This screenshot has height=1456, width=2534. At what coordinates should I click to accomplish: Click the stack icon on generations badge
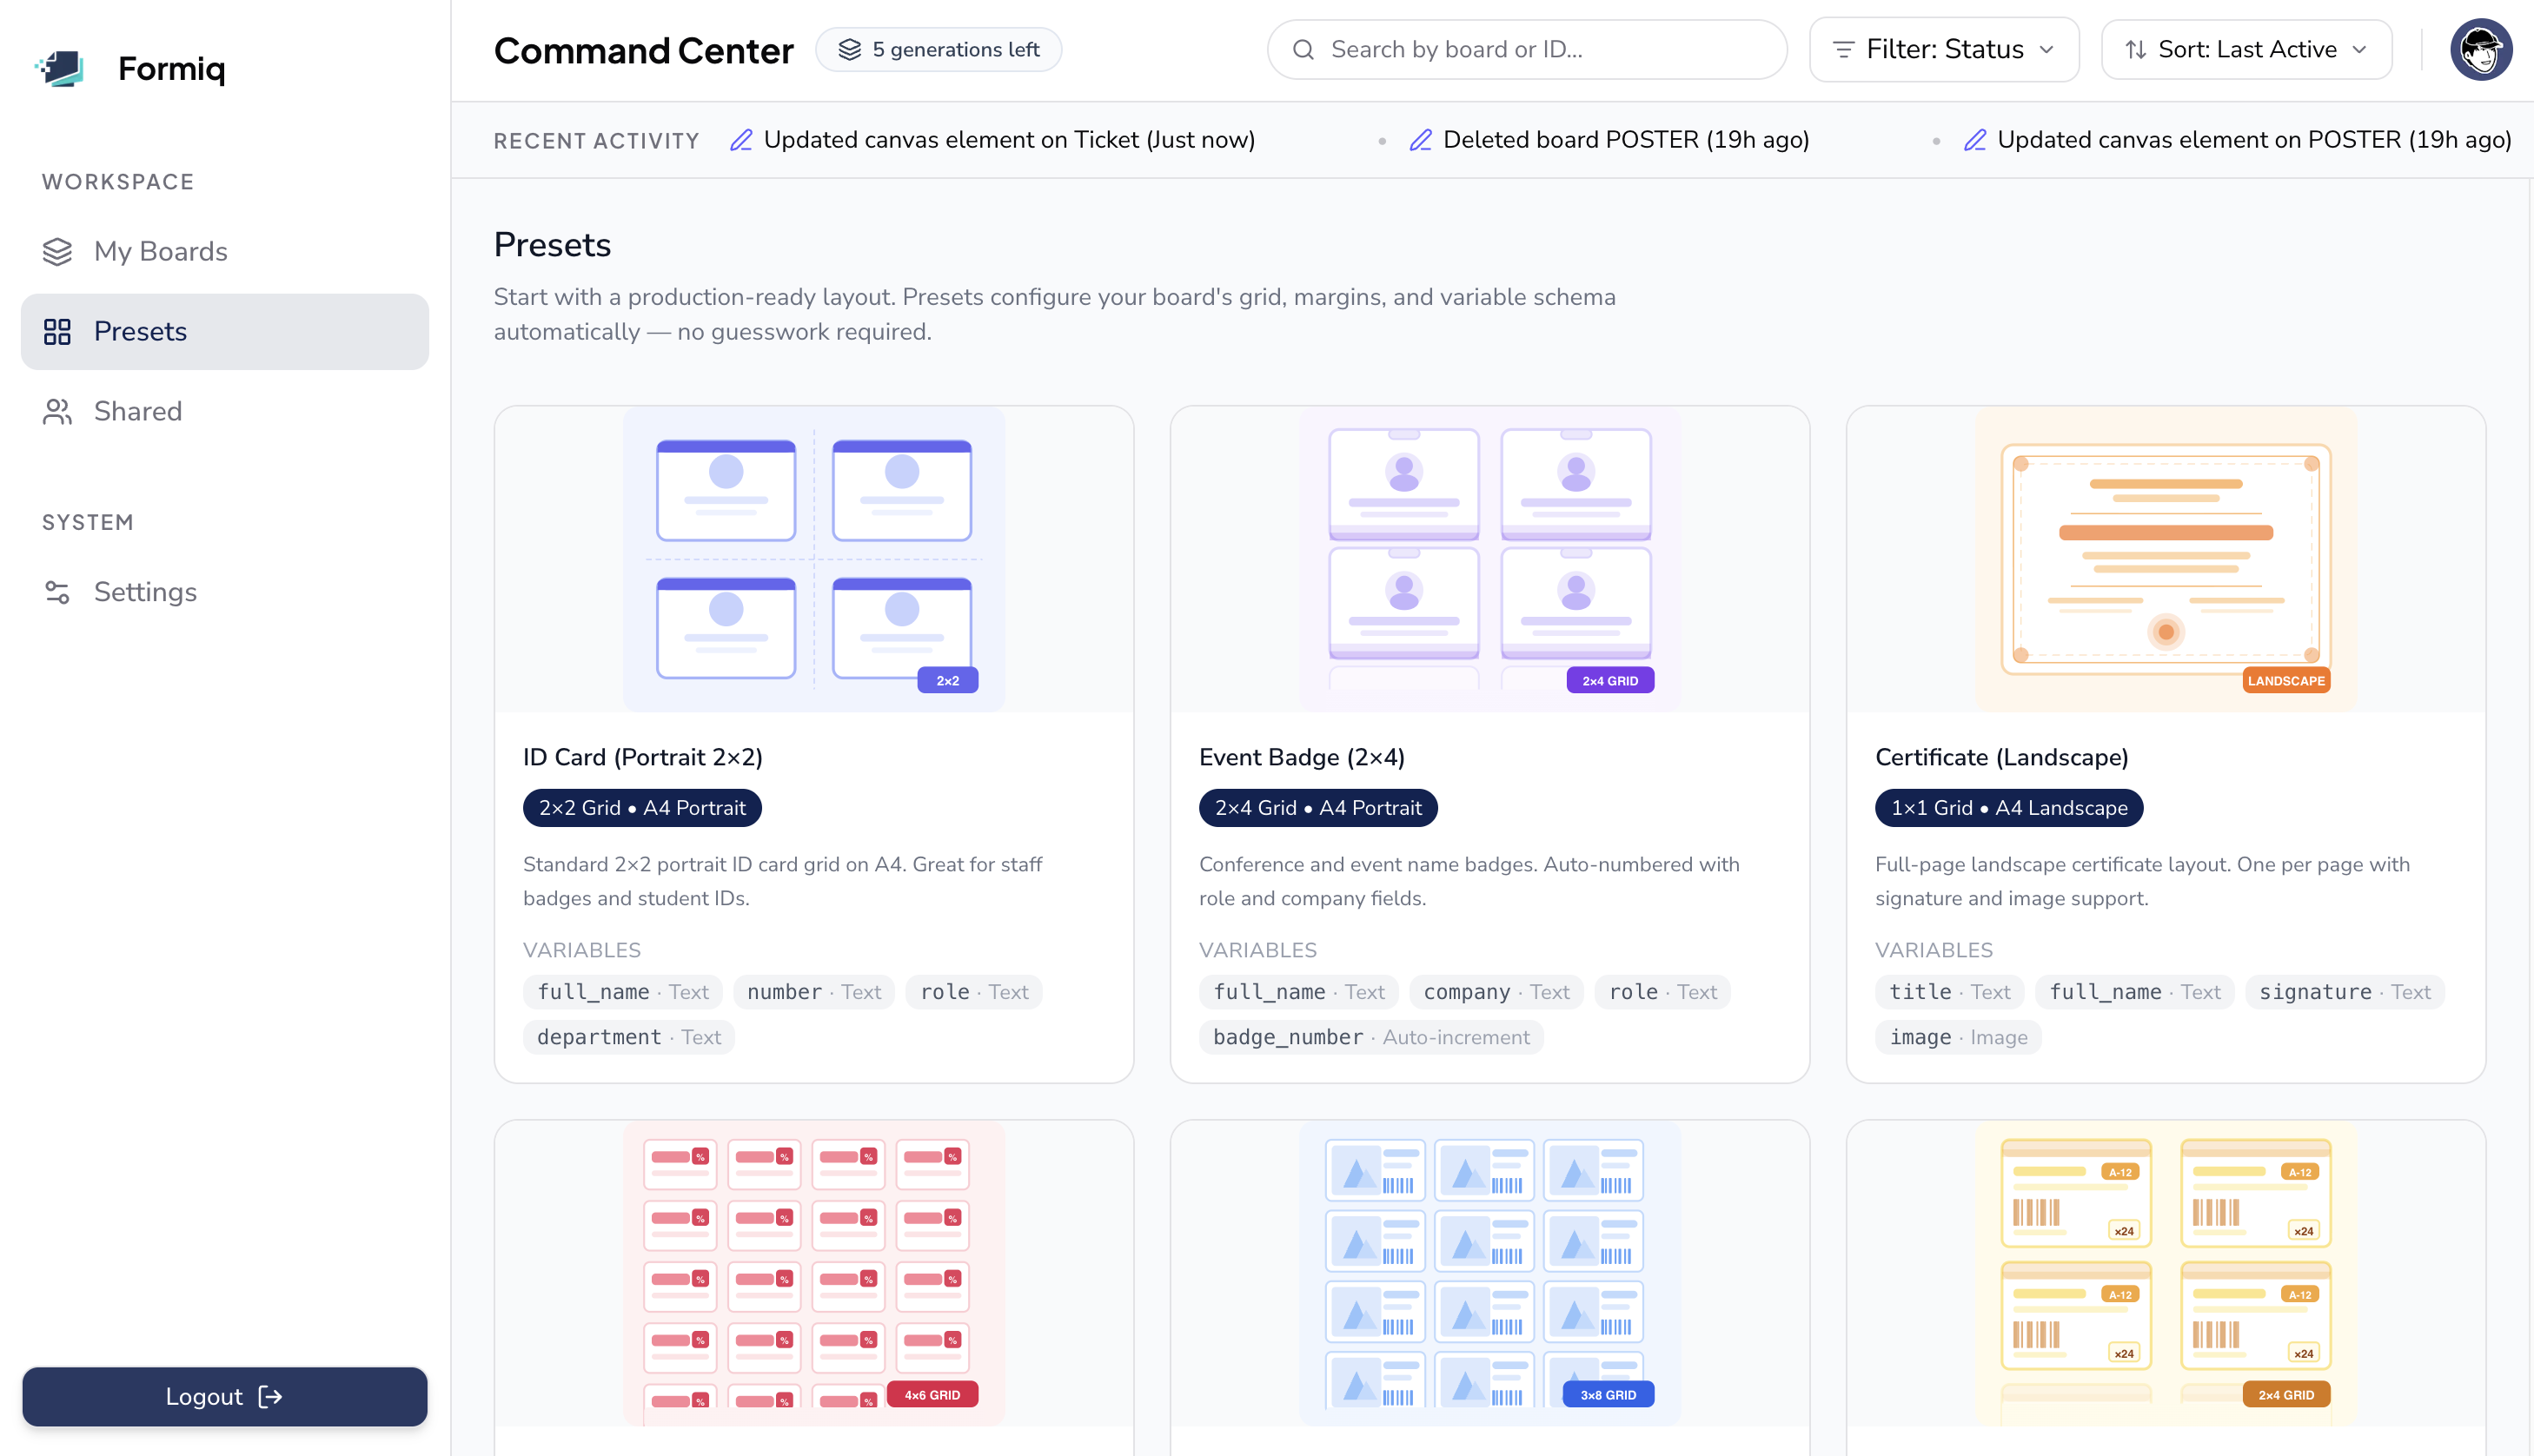click(x=851, y=48)
